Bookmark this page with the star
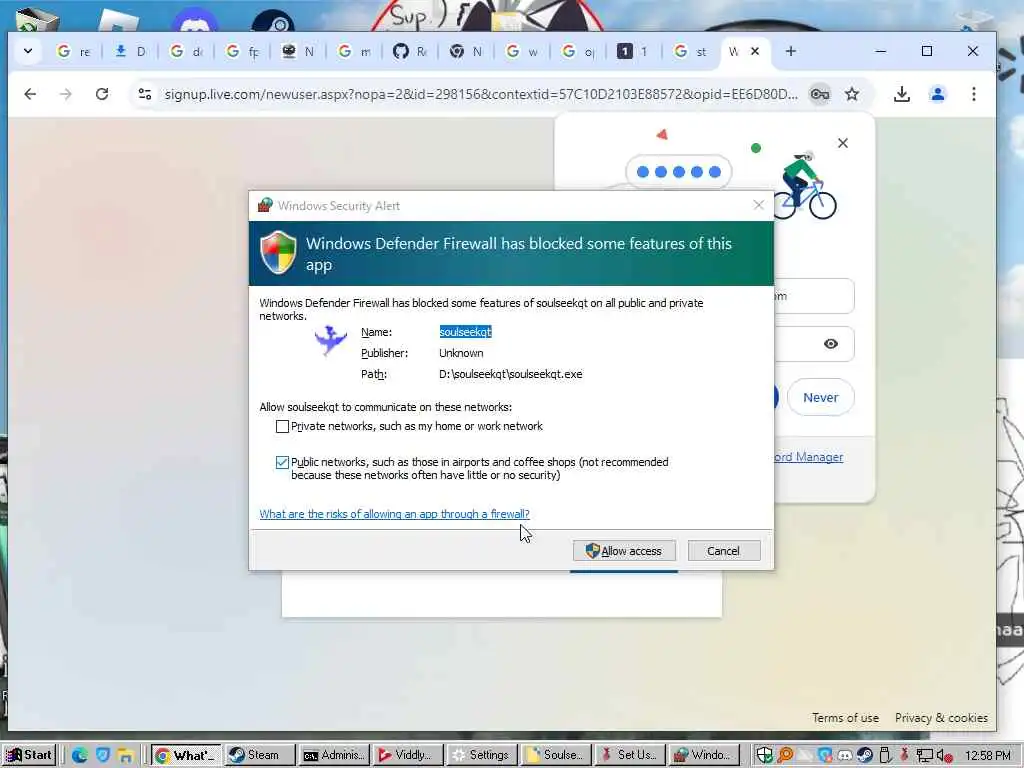 click(x=852, y=94)
